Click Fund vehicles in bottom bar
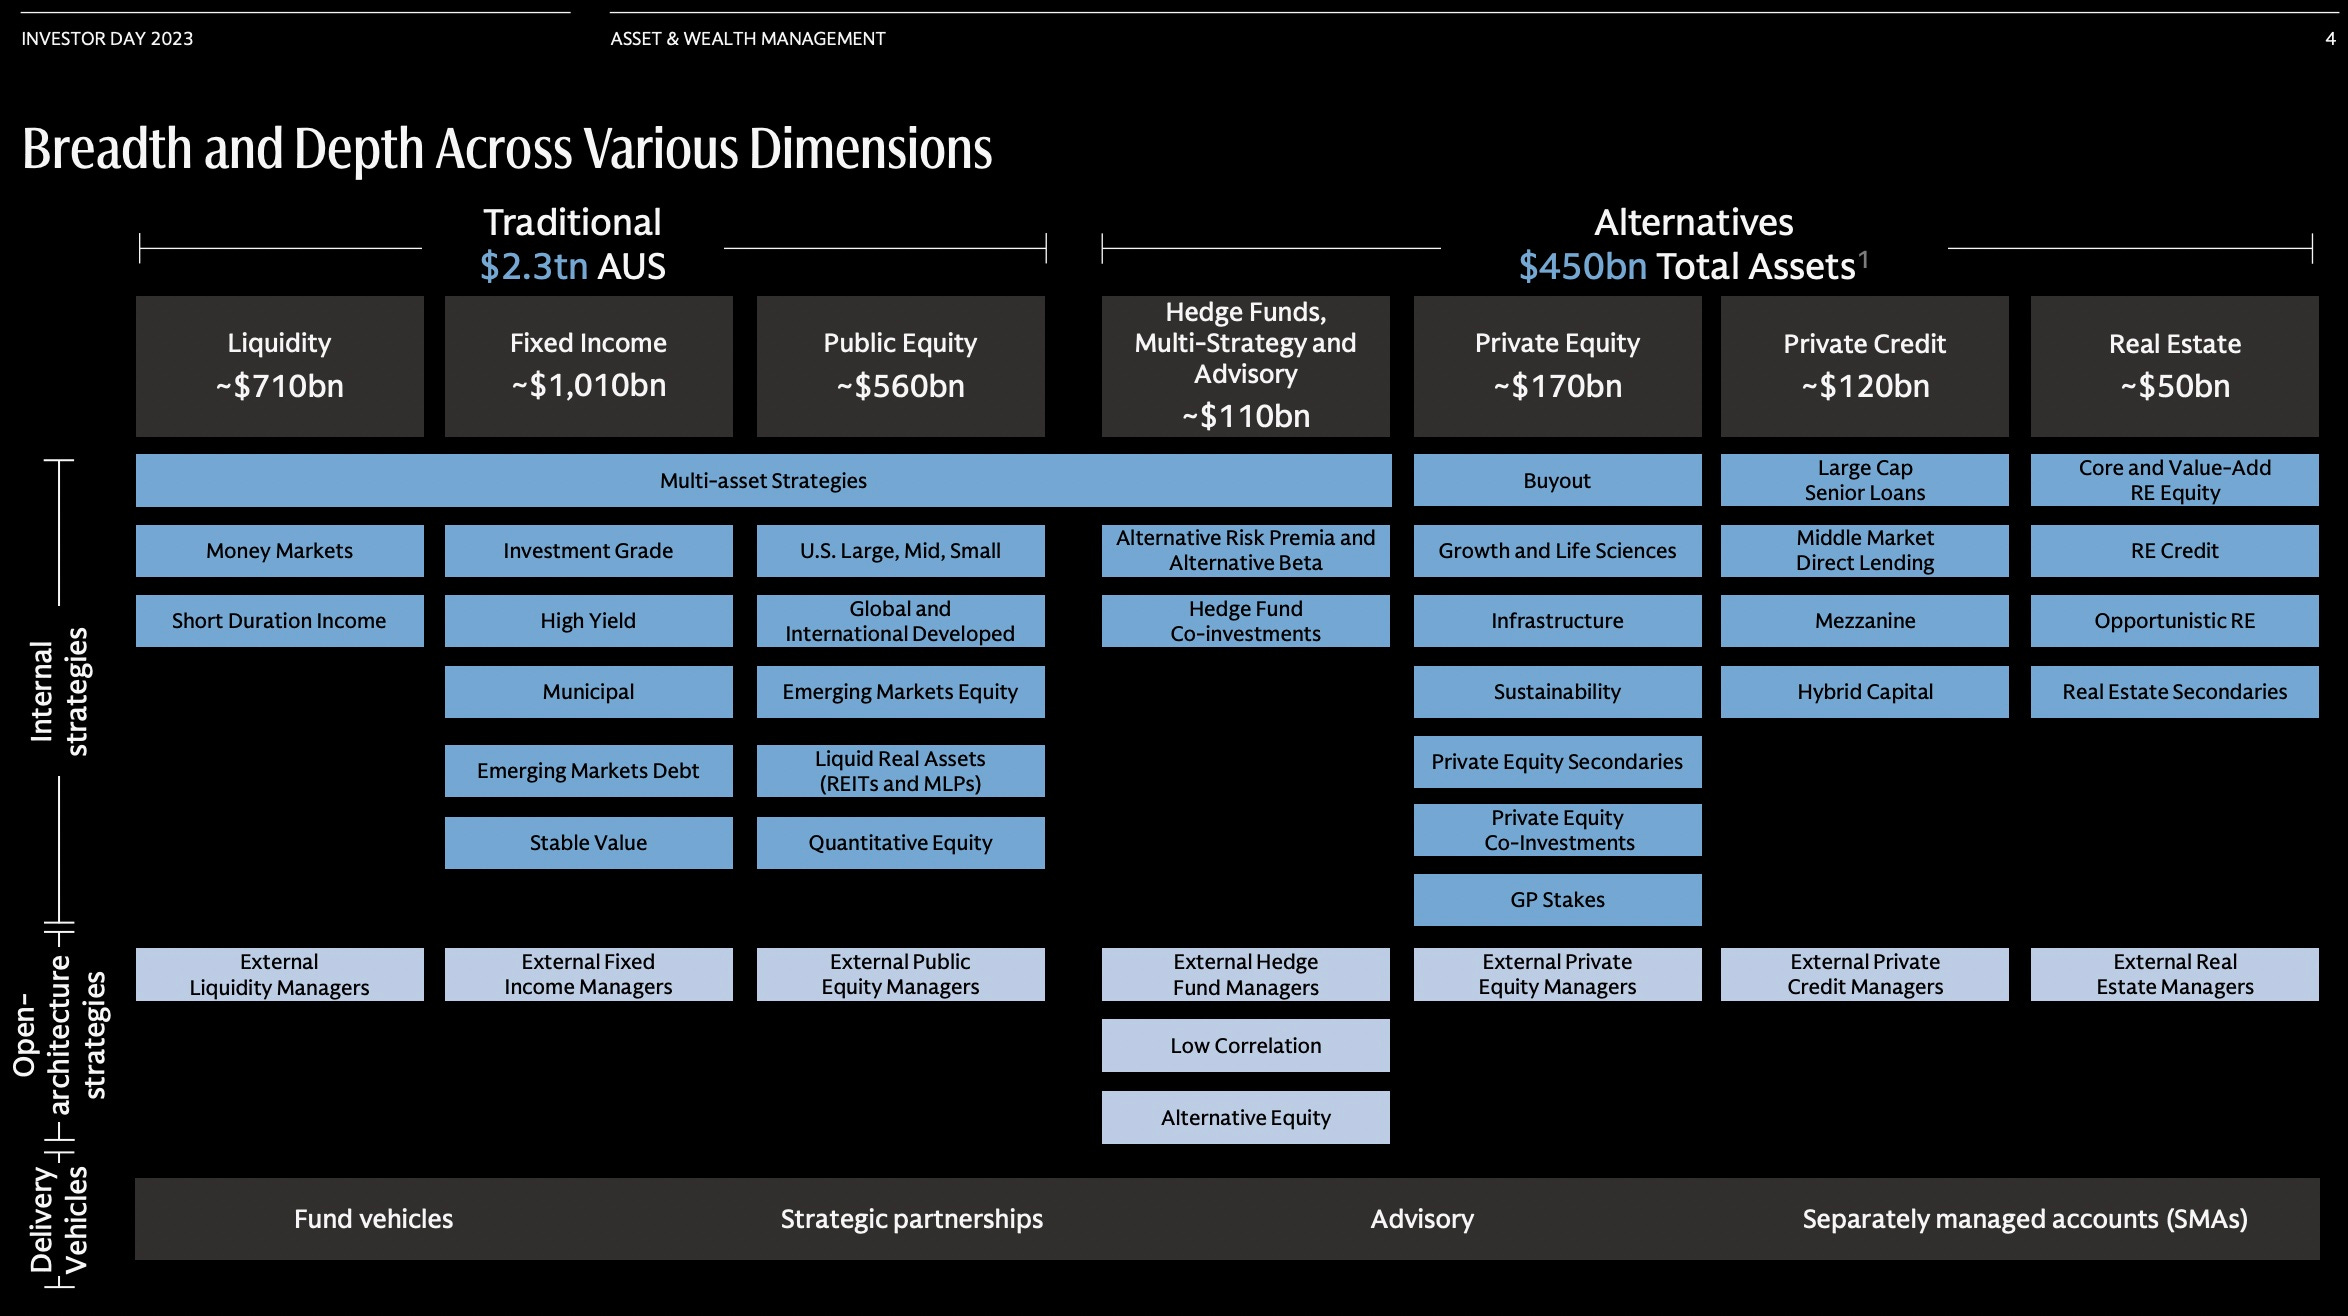 (x=373, y=1219)
